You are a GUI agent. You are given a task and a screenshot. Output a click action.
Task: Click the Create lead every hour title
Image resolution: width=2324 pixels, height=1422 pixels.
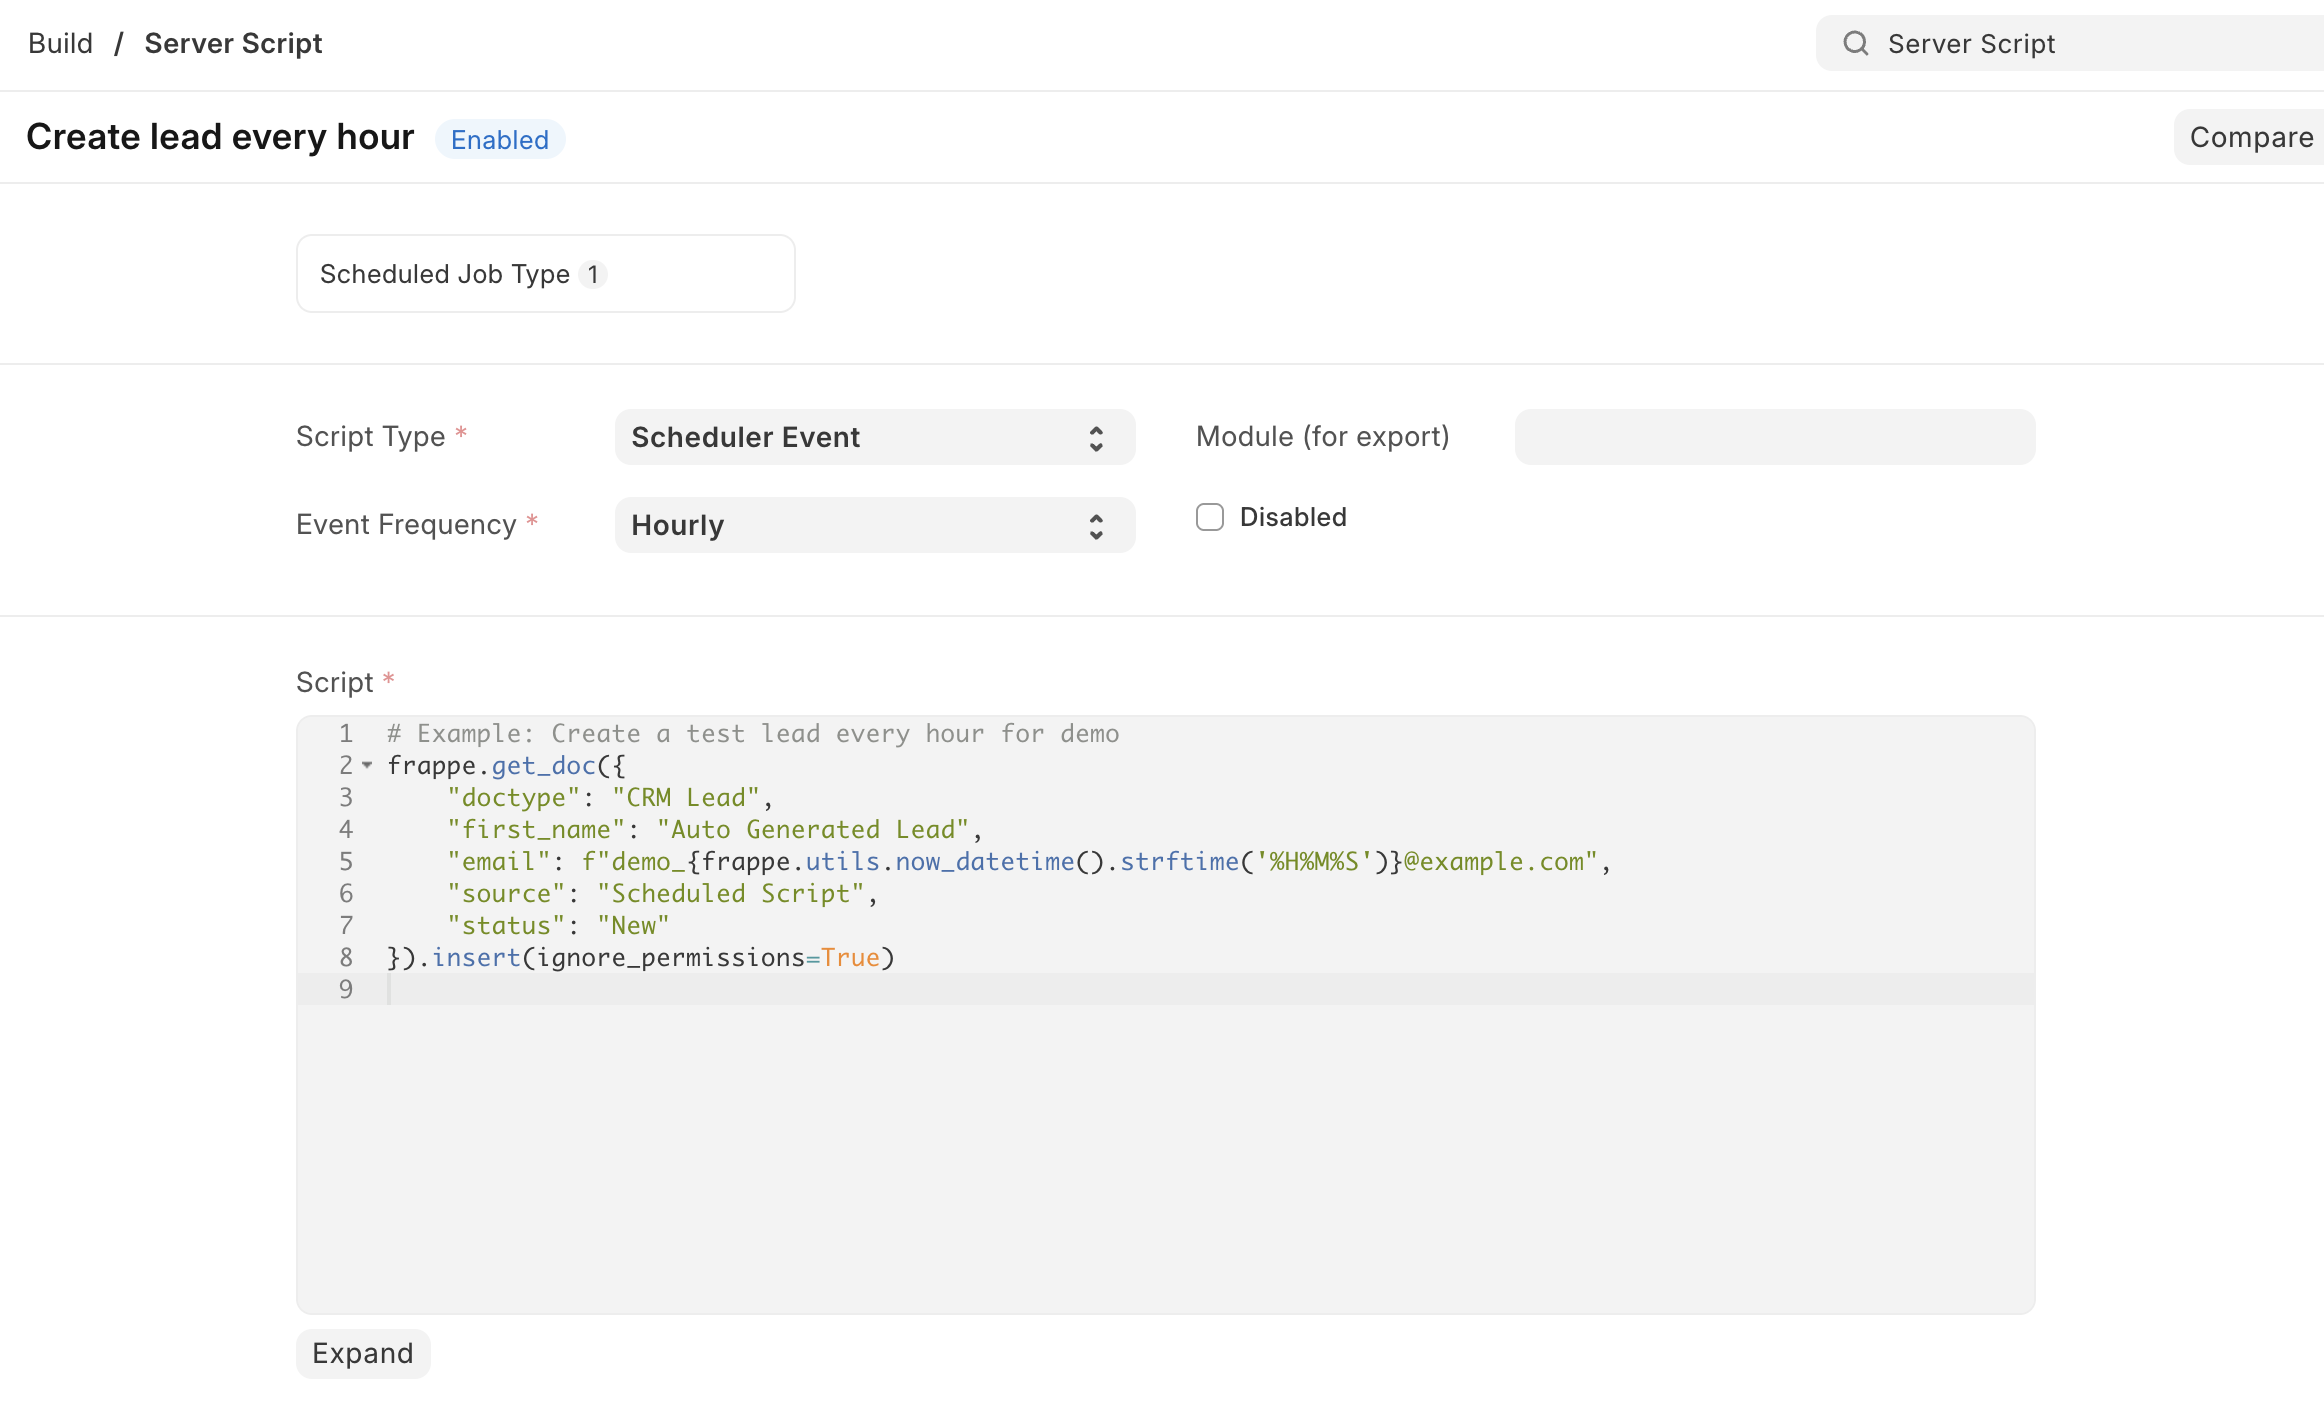coord(220,137)
